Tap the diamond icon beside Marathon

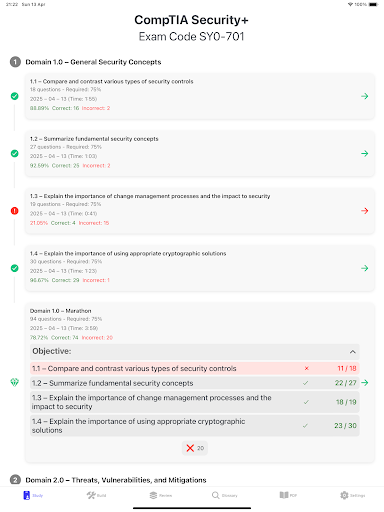pyautogui.click(x=14, y=382)
